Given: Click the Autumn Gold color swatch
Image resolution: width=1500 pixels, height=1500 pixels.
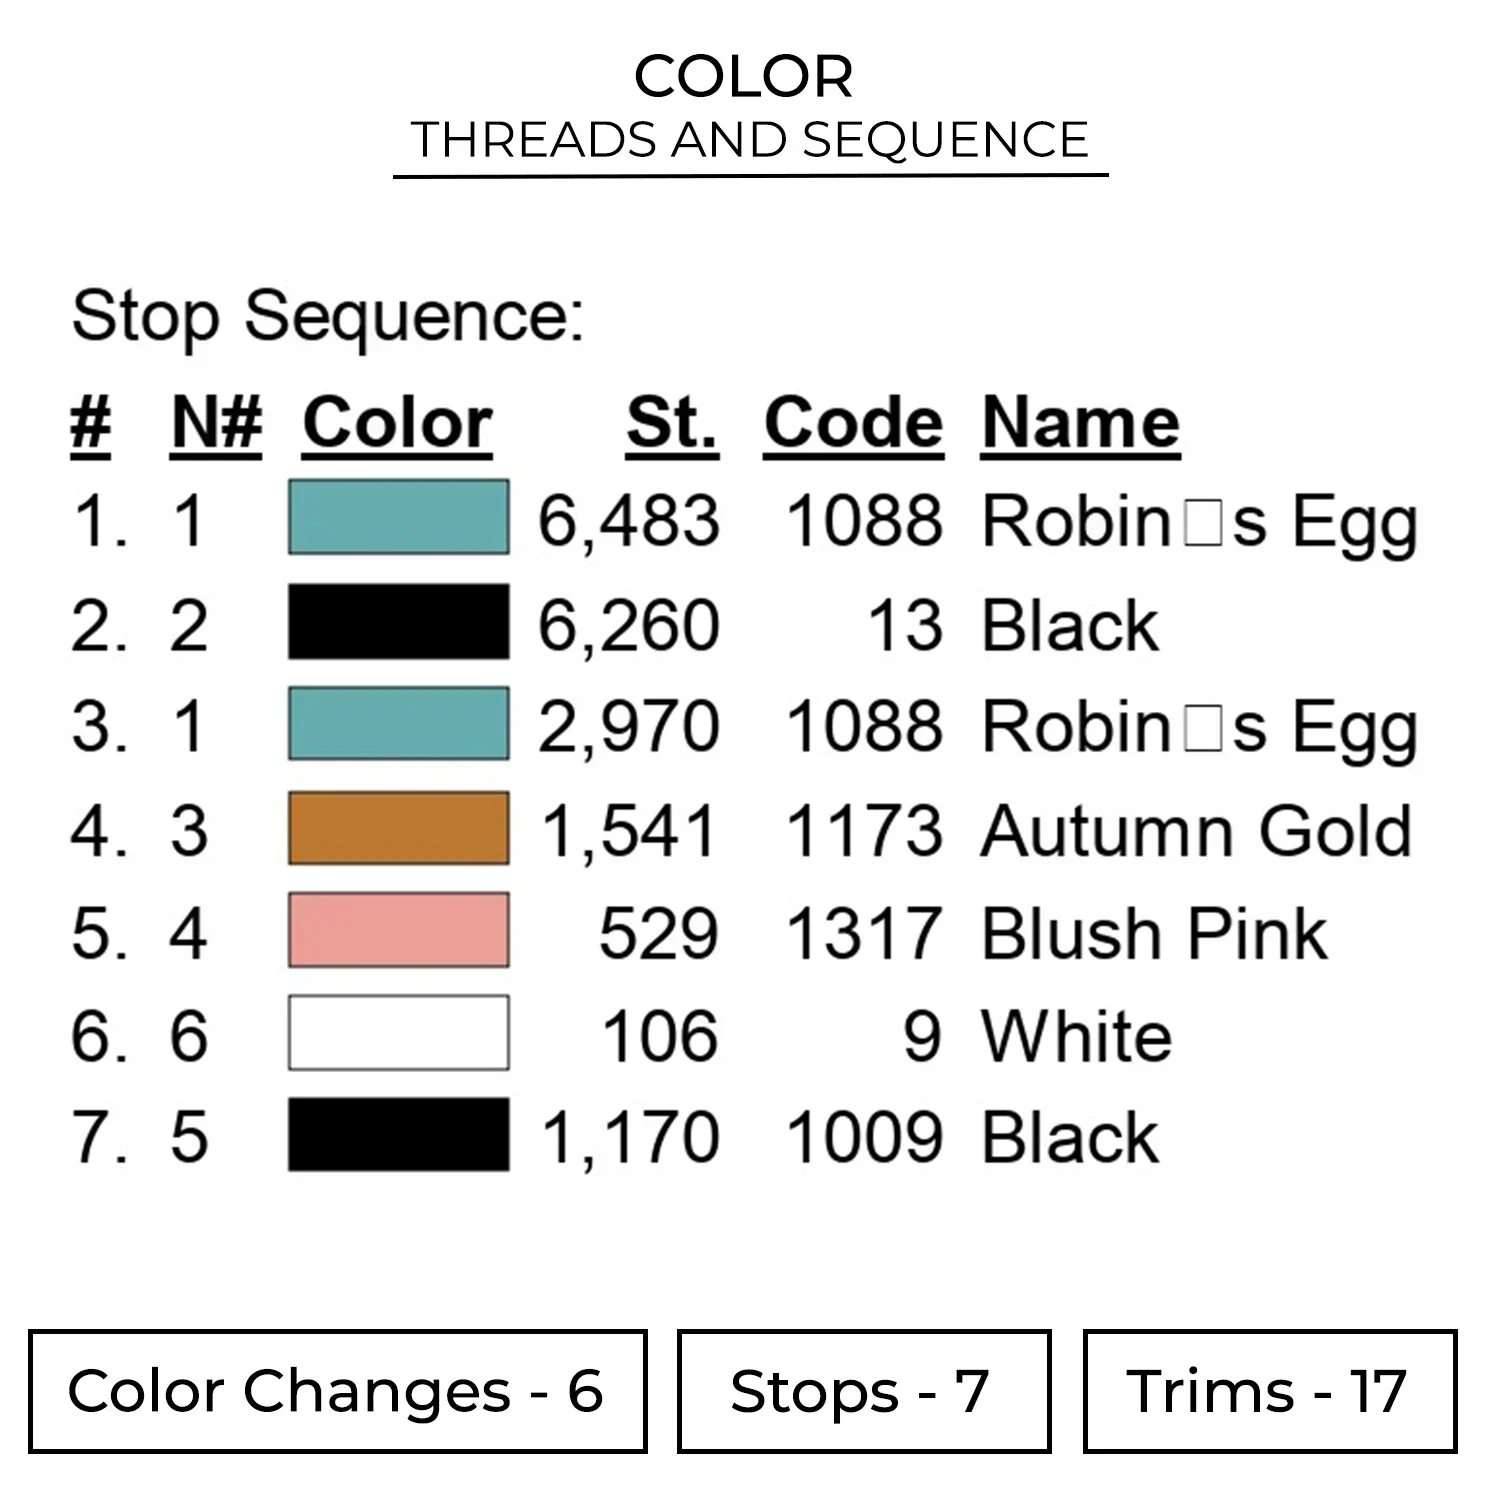Looking at the screenshot, I should (398, 828).
